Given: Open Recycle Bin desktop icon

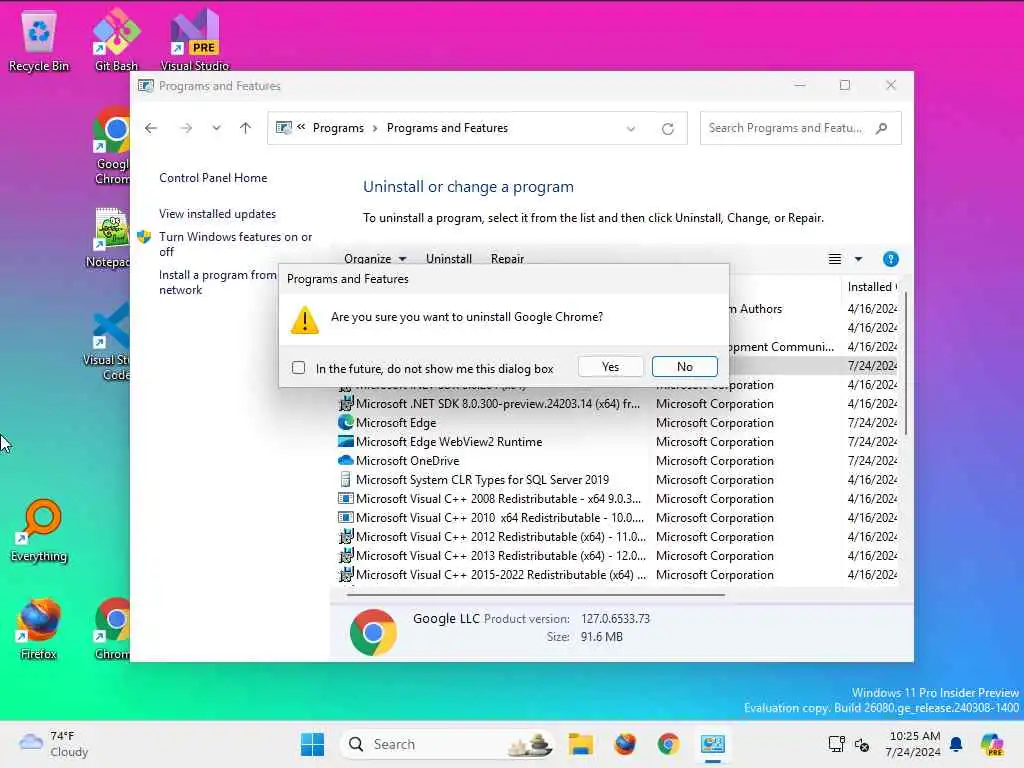Looking at the screenshot, I should click(x=39, y=40).
